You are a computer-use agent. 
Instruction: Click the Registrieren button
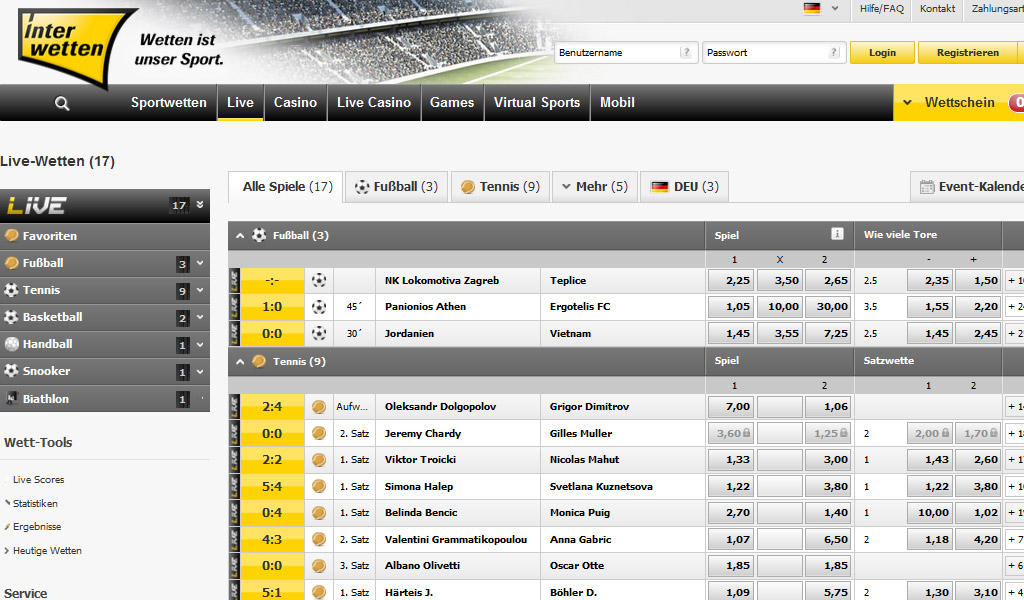968,52
